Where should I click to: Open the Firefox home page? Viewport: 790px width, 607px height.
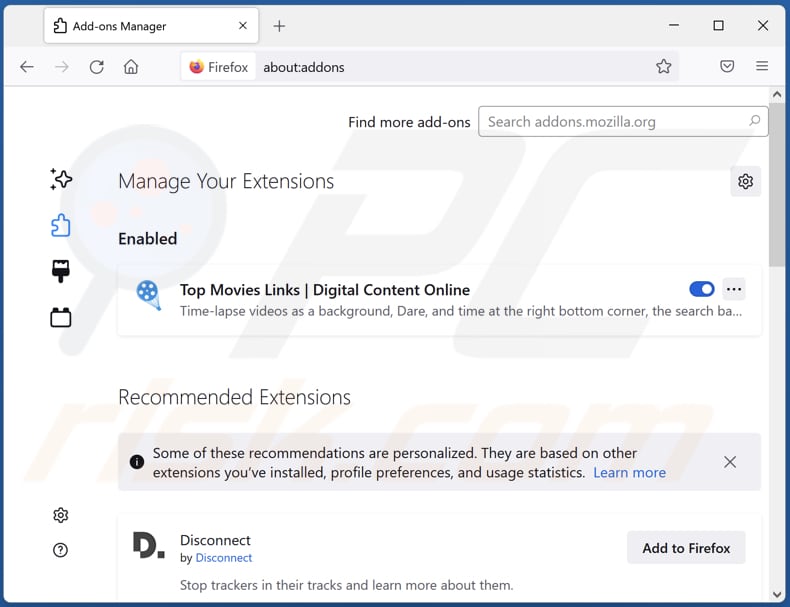click(x=131, y=66)
